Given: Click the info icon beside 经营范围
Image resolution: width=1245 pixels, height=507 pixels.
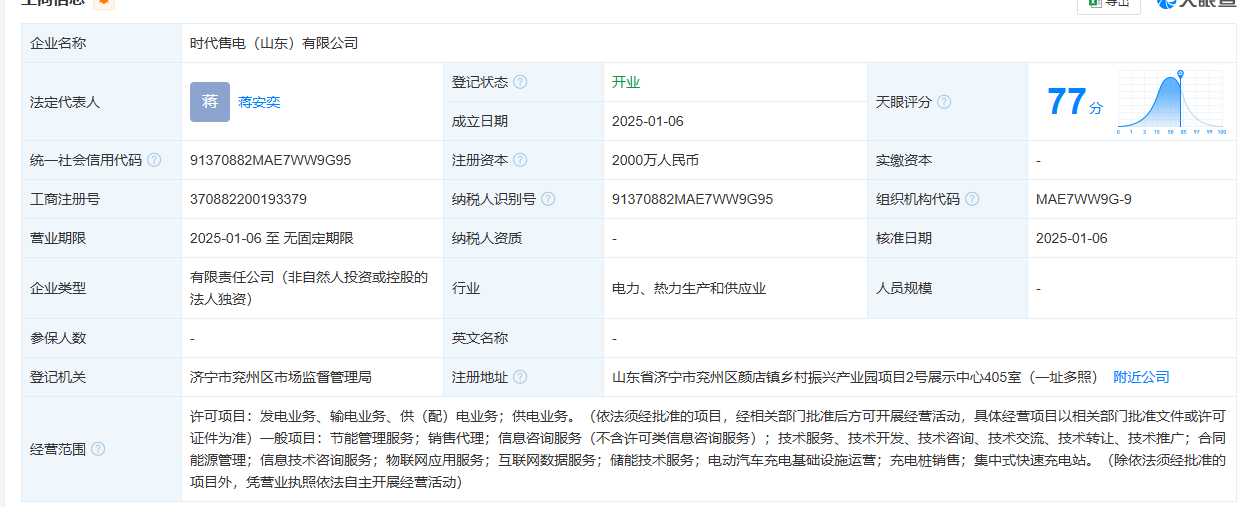Looking at the screenshot, I should [98, 449].
